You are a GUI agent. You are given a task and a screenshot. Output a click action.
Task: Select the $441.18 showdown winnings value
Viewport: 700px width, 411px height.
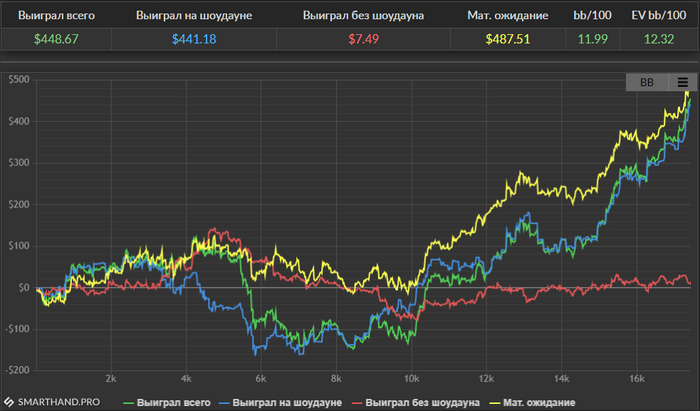click(x=194, y=39)
